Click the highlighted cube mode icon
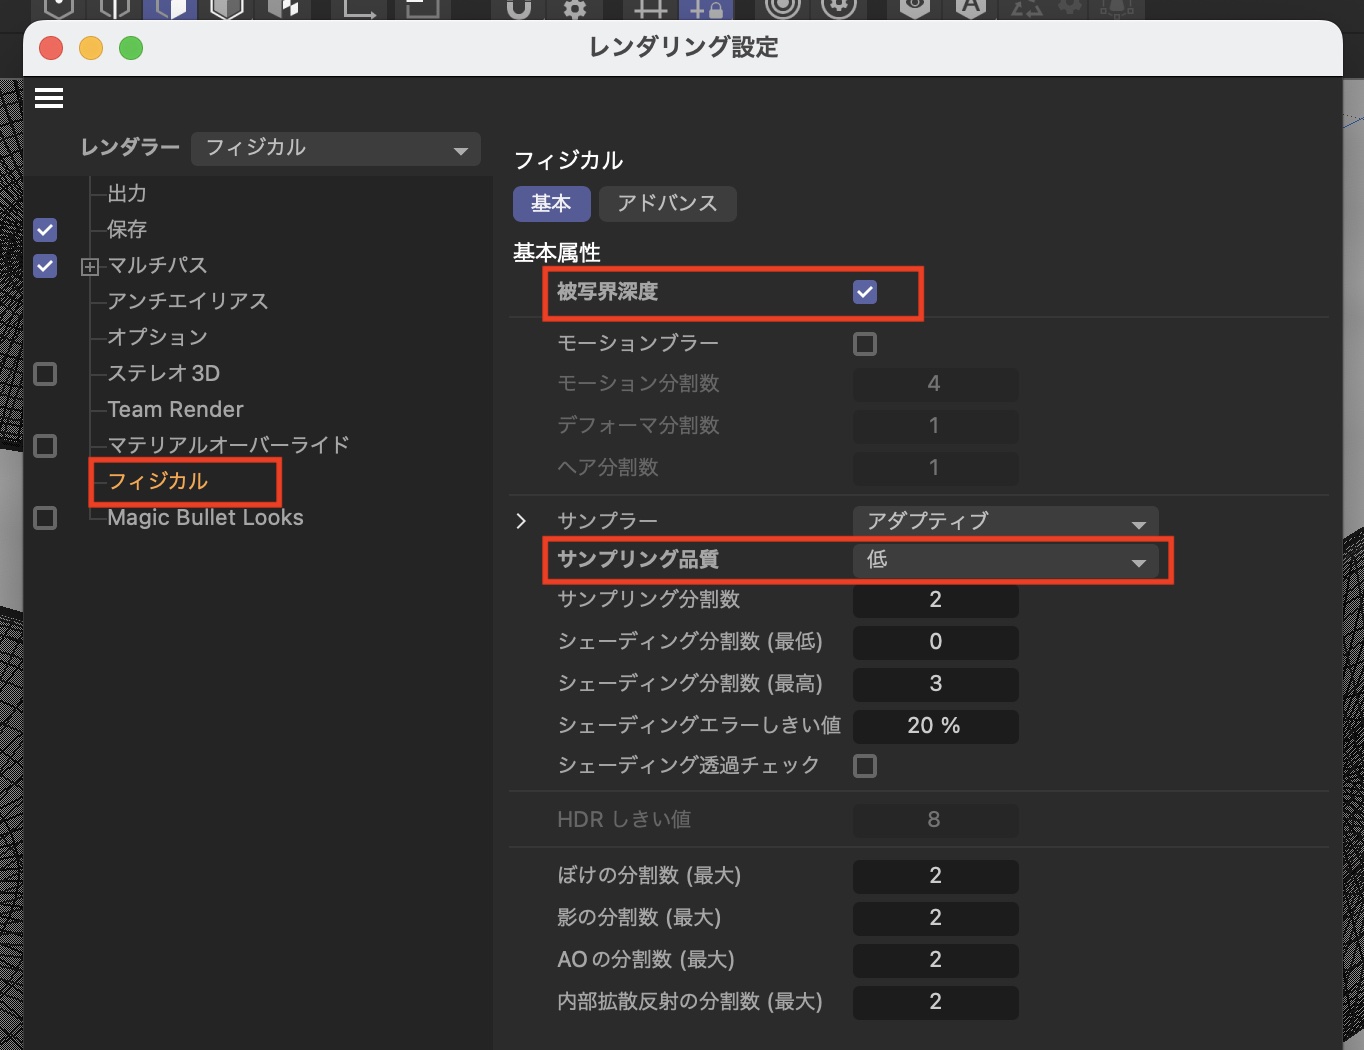The image size is (1364, 1050). click(x=170, y=9)
